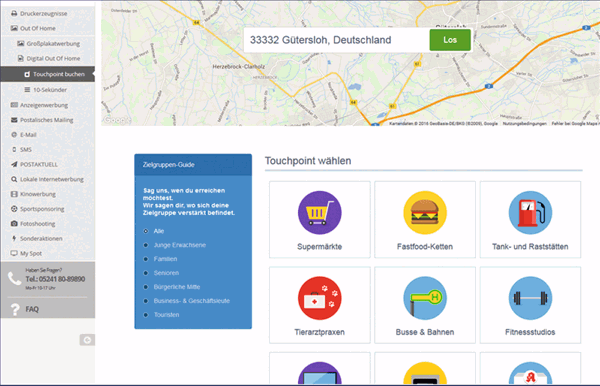Image resolution: width=600 pixels, height=386 pixels.
Task: Select the Tierarztpraxen first-aid icon
Action: click(x=320, y=298)
